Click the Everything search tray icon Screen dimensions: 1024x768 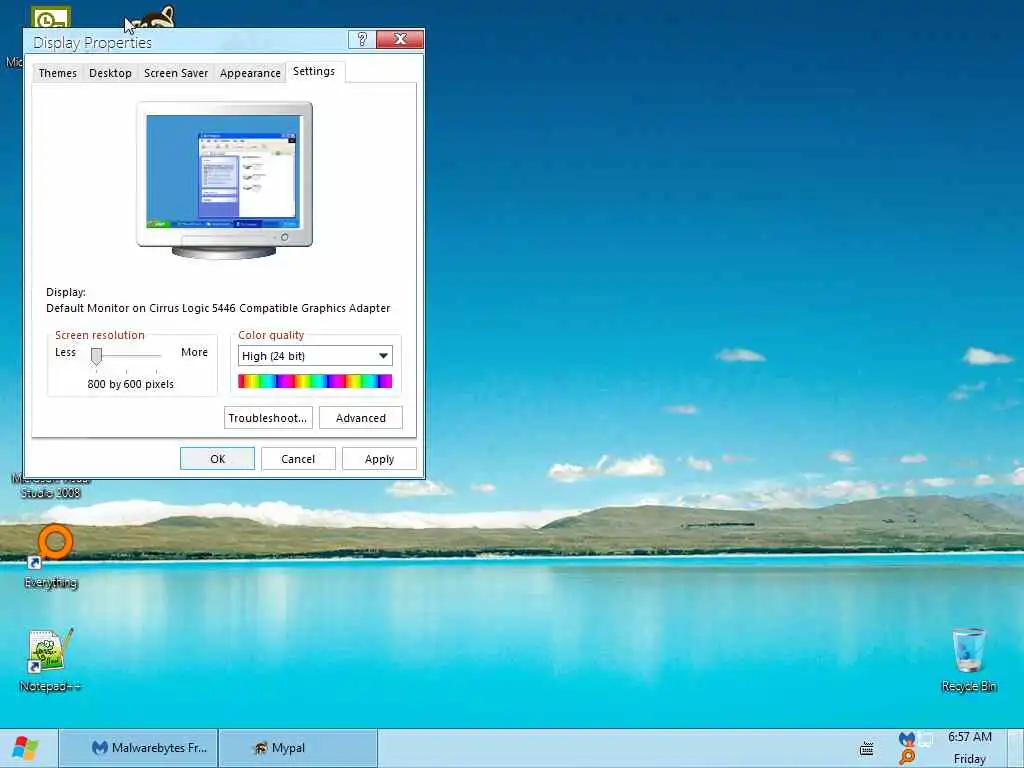click(907, 758)
